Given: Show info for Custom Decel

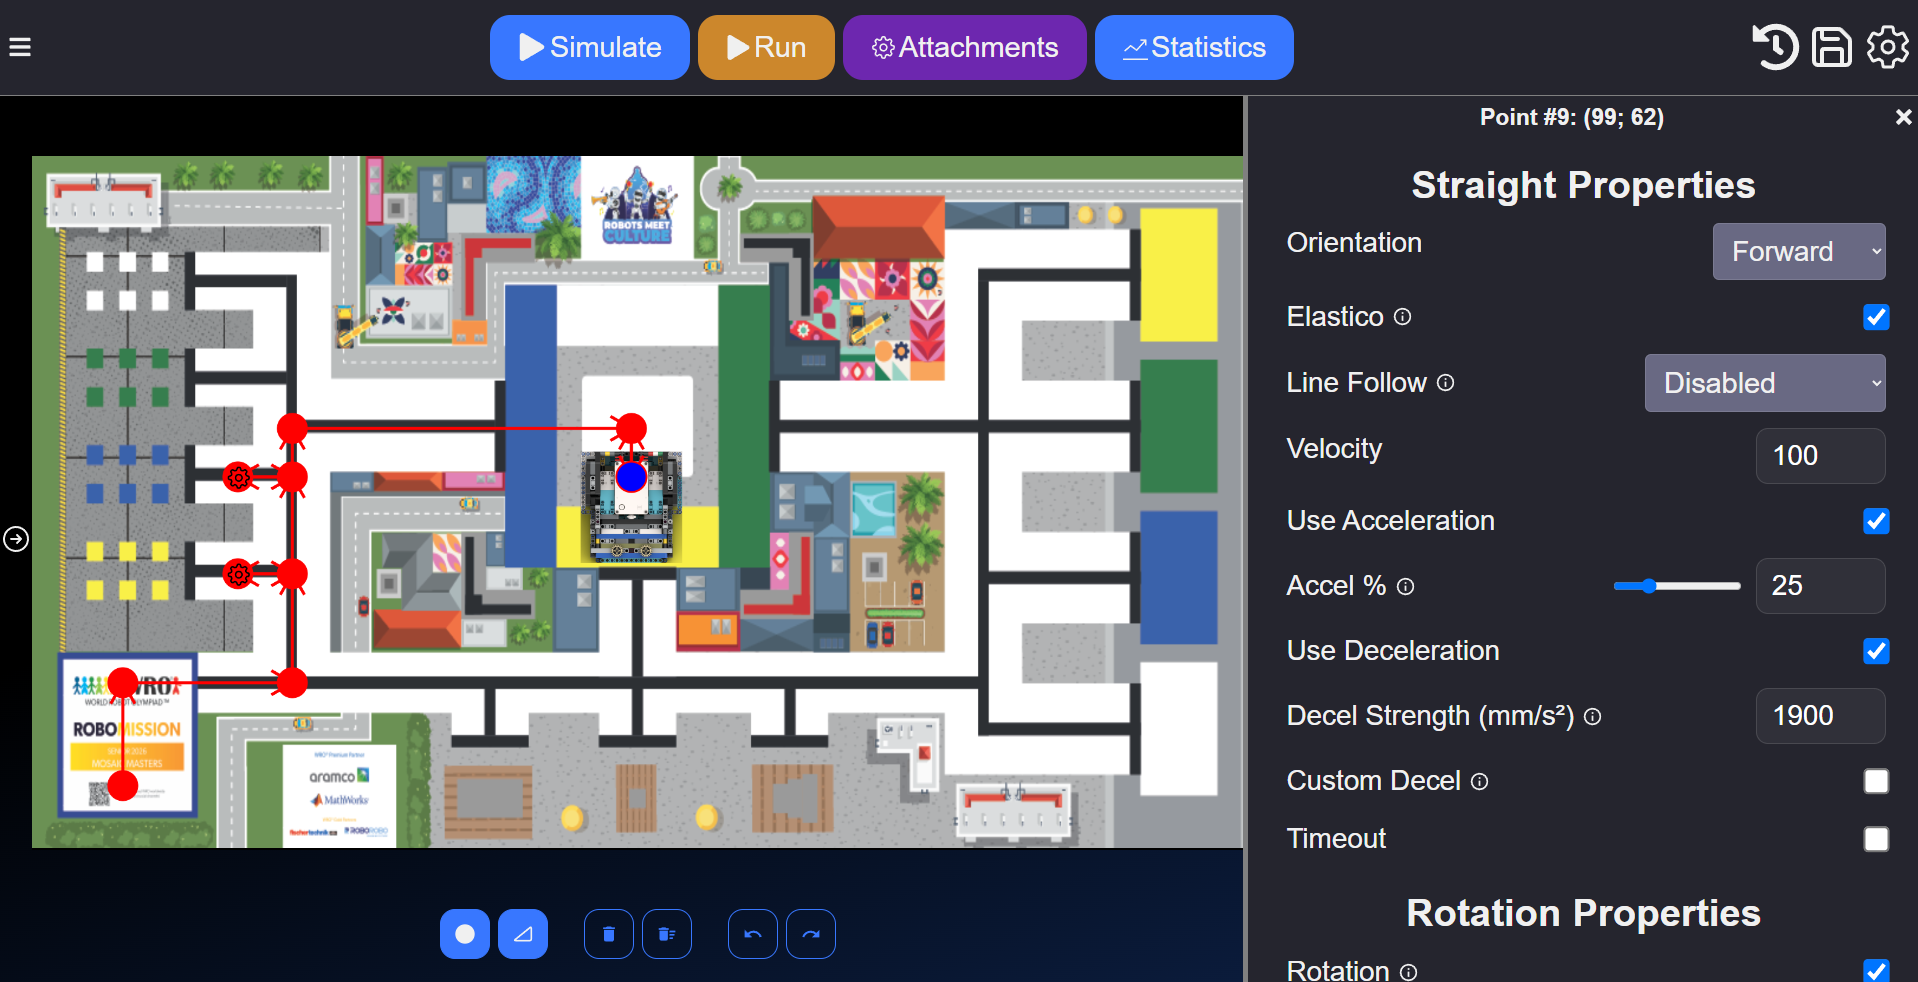Looking at the screenshot, I should pyautogui.click(x=1480, y=782).
